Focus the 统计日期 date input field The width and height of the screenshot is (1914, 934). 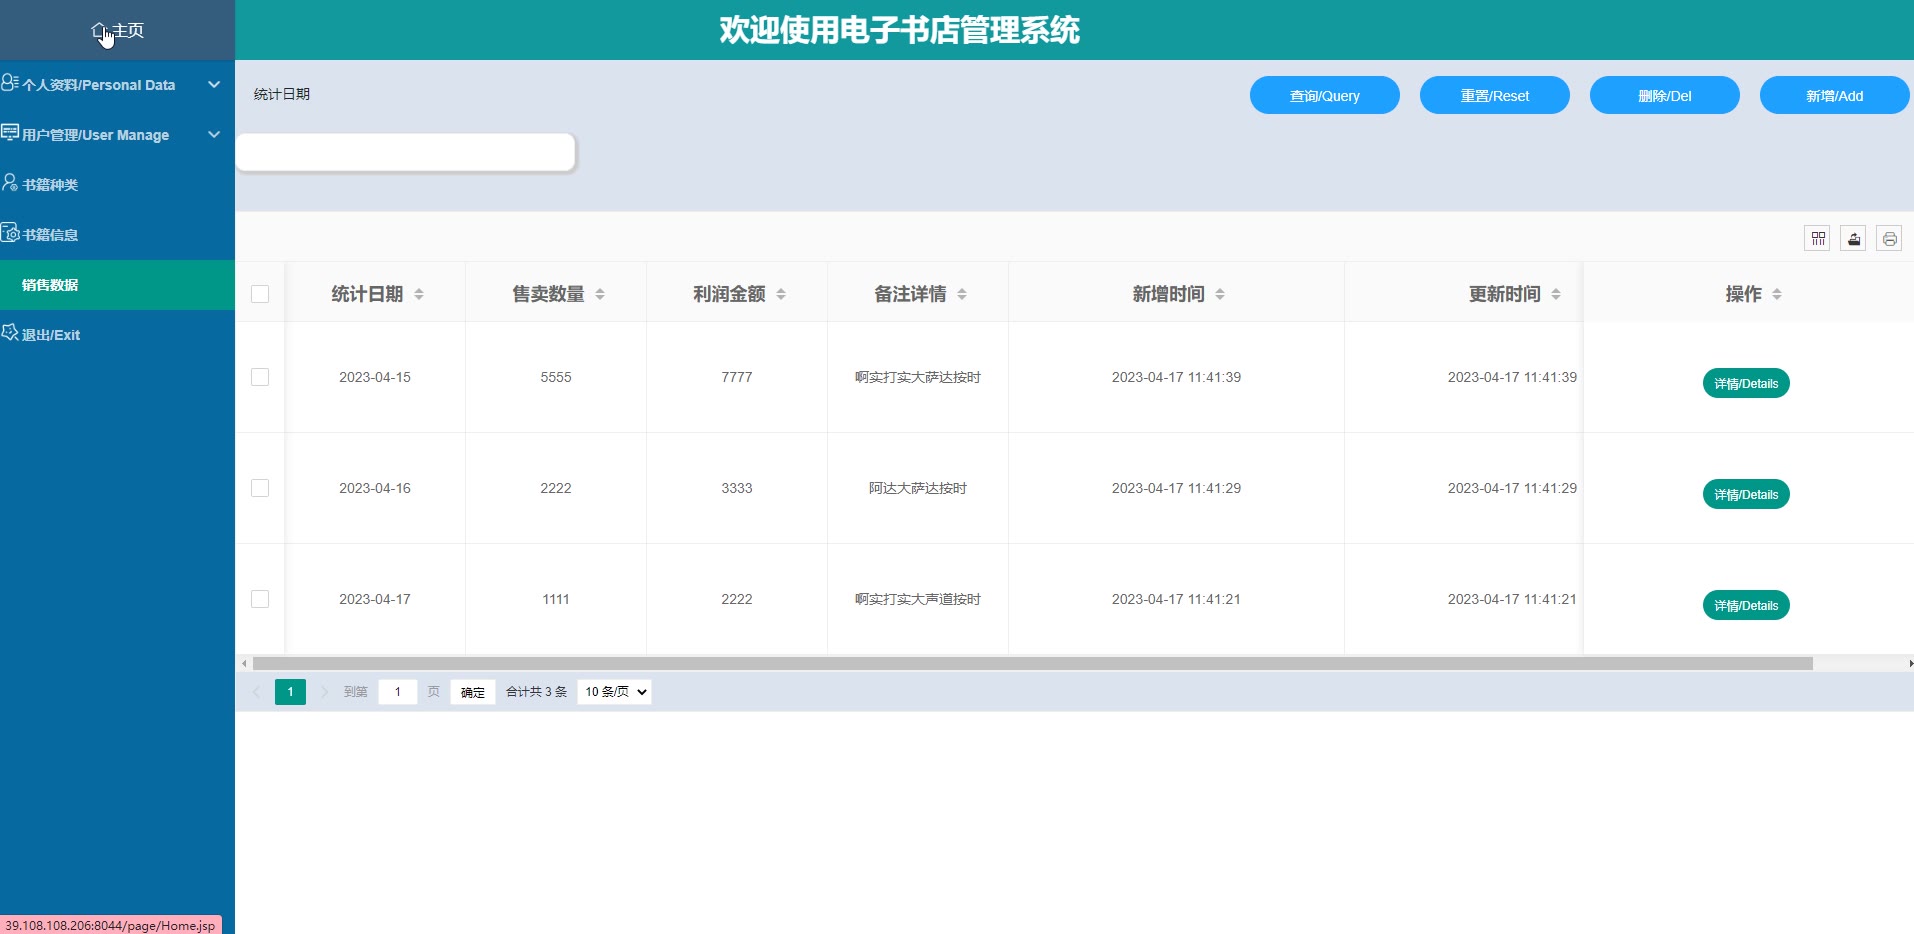tap(406, 152)
